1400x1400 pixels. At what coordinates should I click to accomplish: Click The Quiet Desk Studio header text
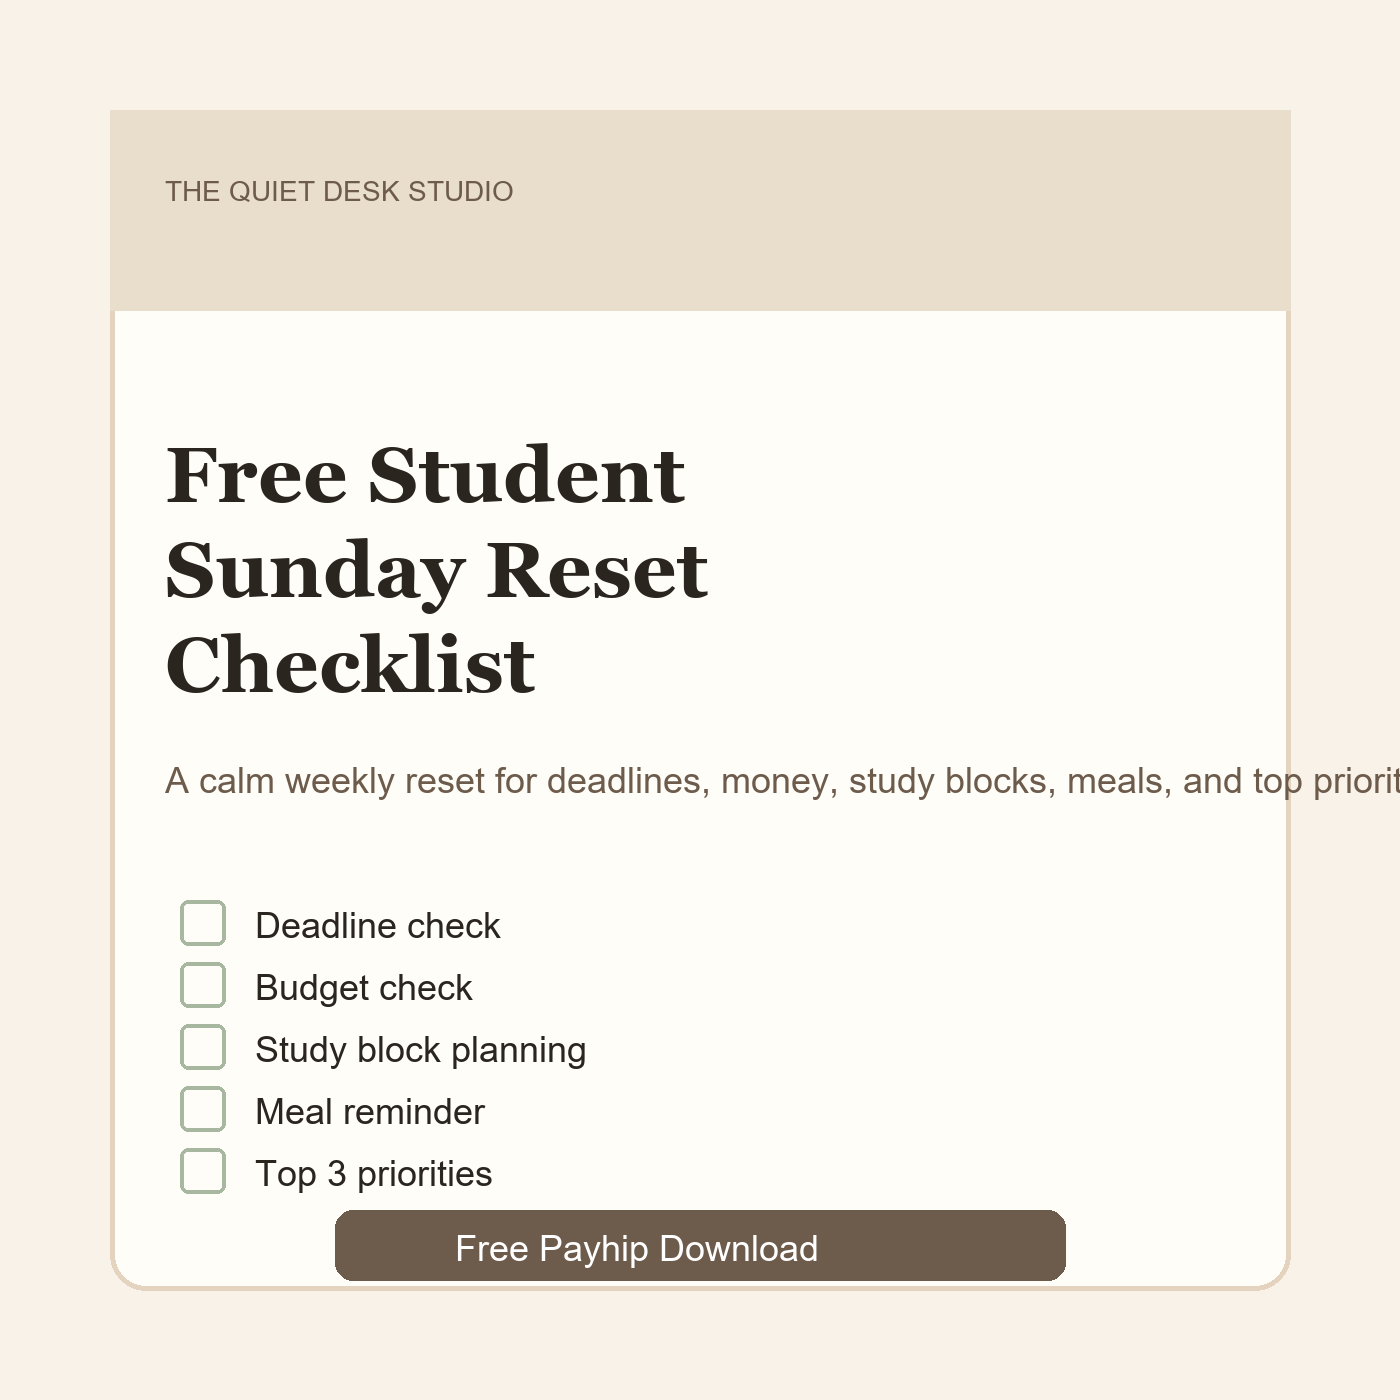[339, 191]
